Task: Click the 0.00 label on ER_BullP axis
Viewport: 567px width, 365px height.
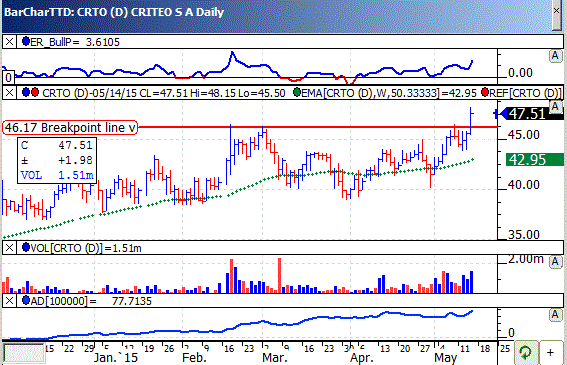Action: 520,73
